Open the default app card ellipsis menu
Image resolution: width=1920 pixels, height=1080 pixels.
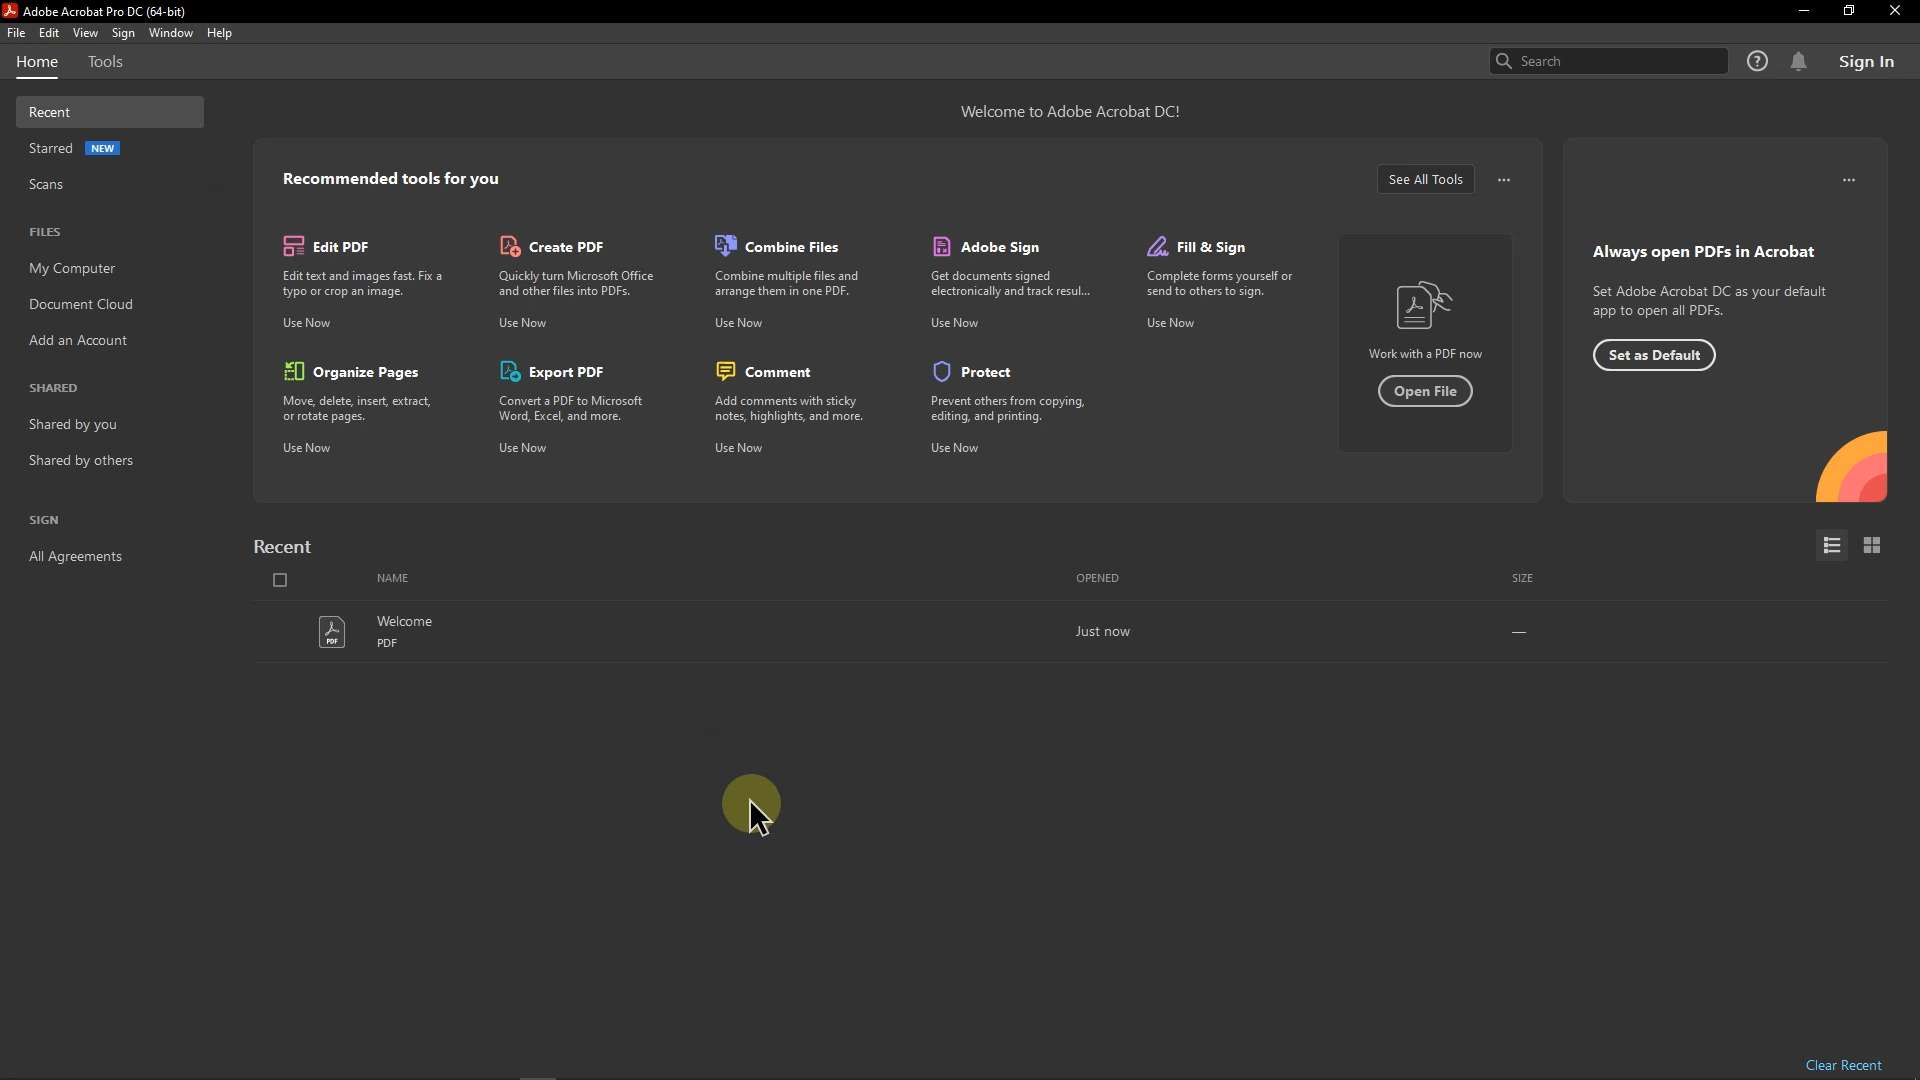click(x=1849, y=180)
